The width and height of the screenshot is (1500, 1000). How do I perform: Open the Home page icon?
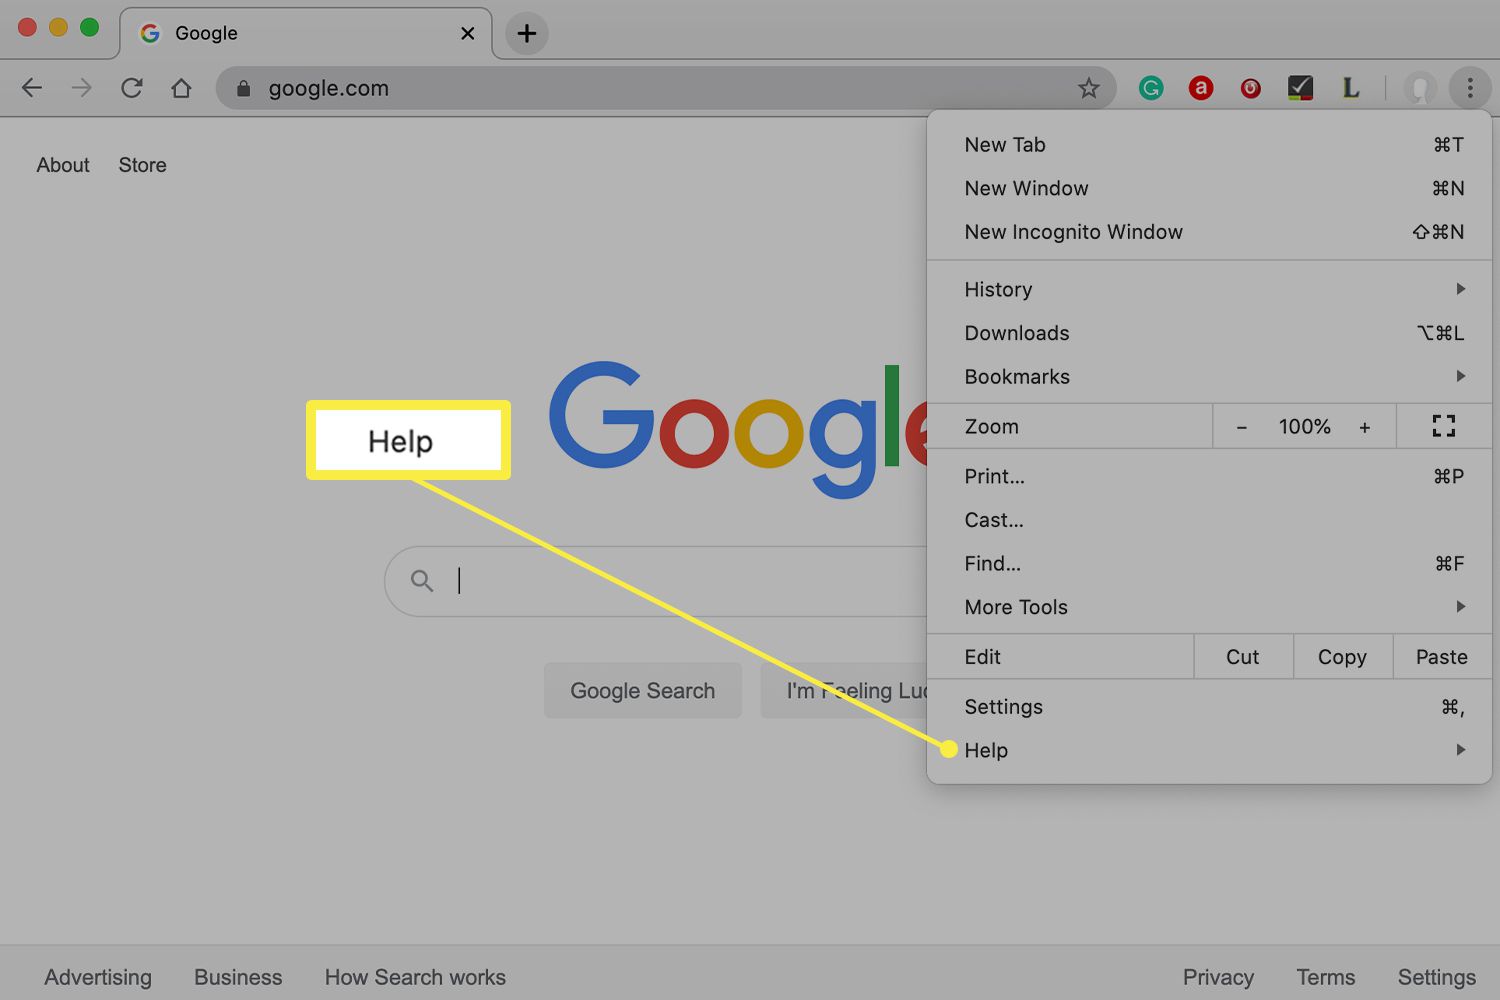tap(181, 88)
